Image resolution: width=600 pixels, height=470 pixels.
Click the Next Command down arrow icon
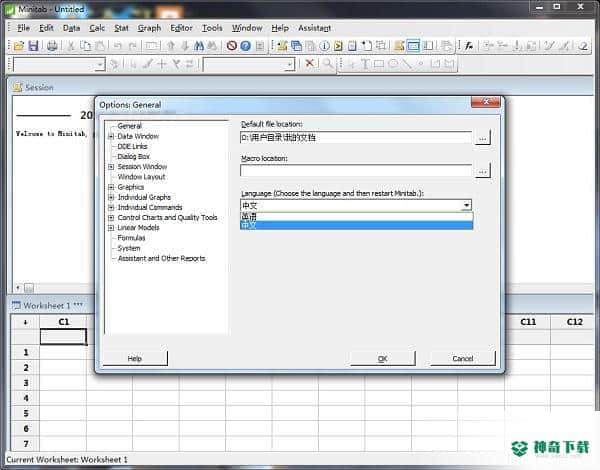(185, 46)
